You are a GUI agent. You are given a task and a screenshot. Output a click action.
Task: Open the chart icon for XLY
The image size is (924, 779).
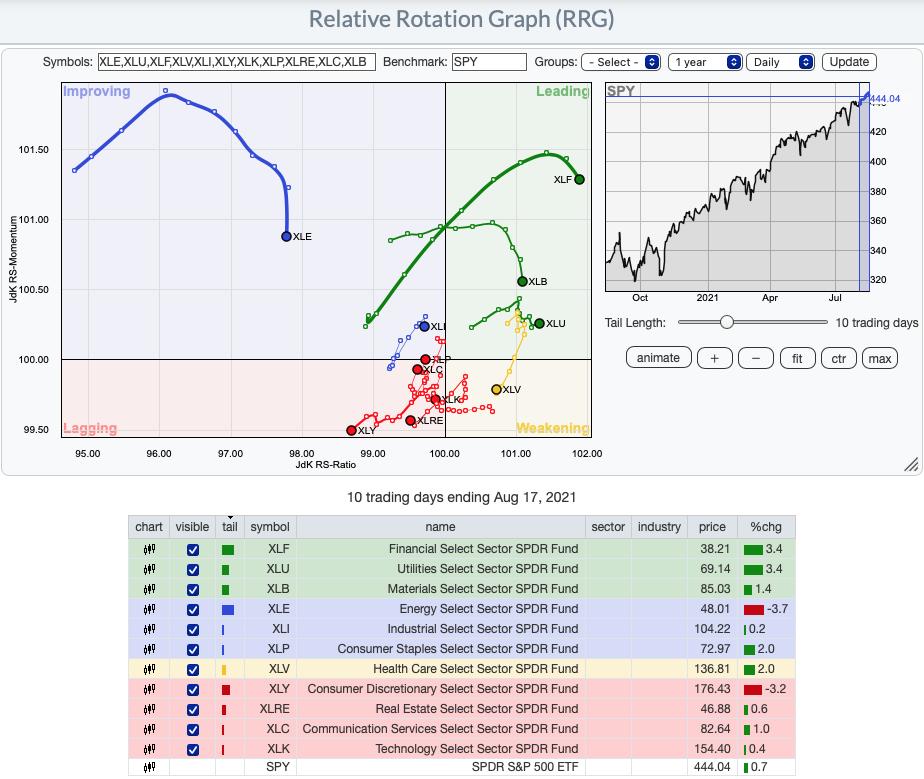click(149, 689)
